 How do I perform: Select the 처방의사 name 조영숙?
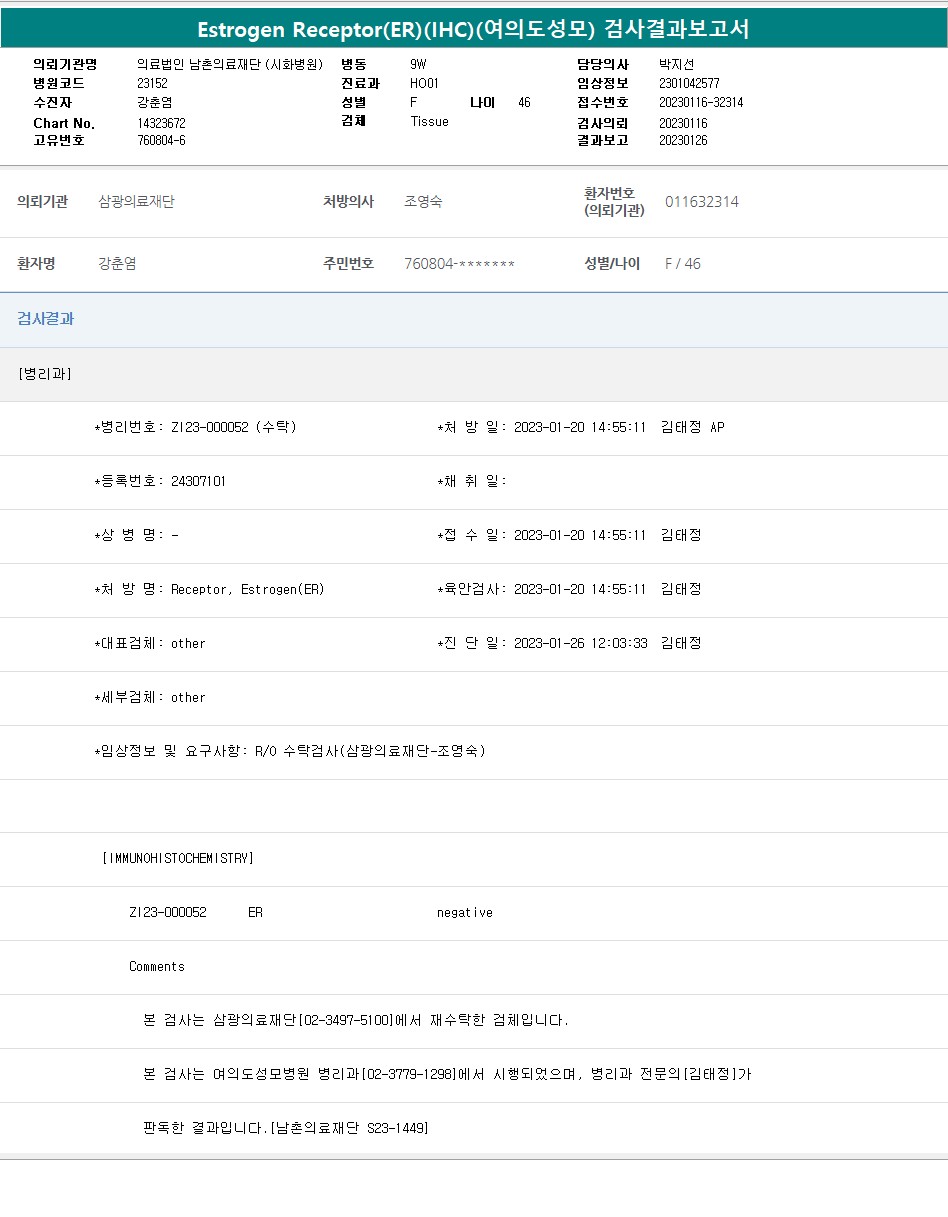click(x=423, y=202)
